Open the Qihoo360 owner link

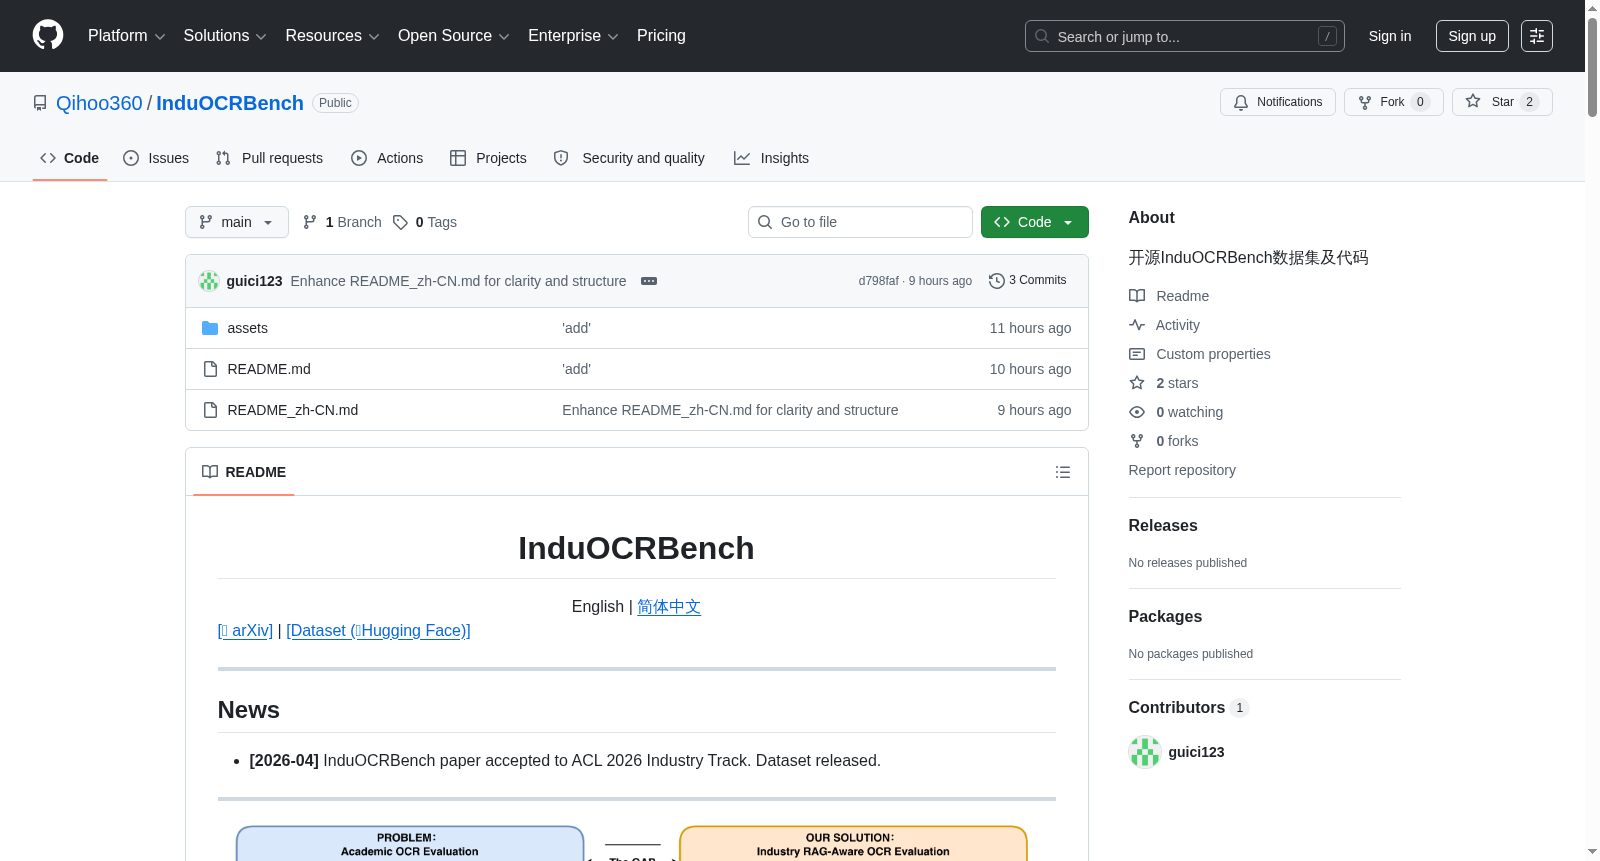(x=99, y=103)
